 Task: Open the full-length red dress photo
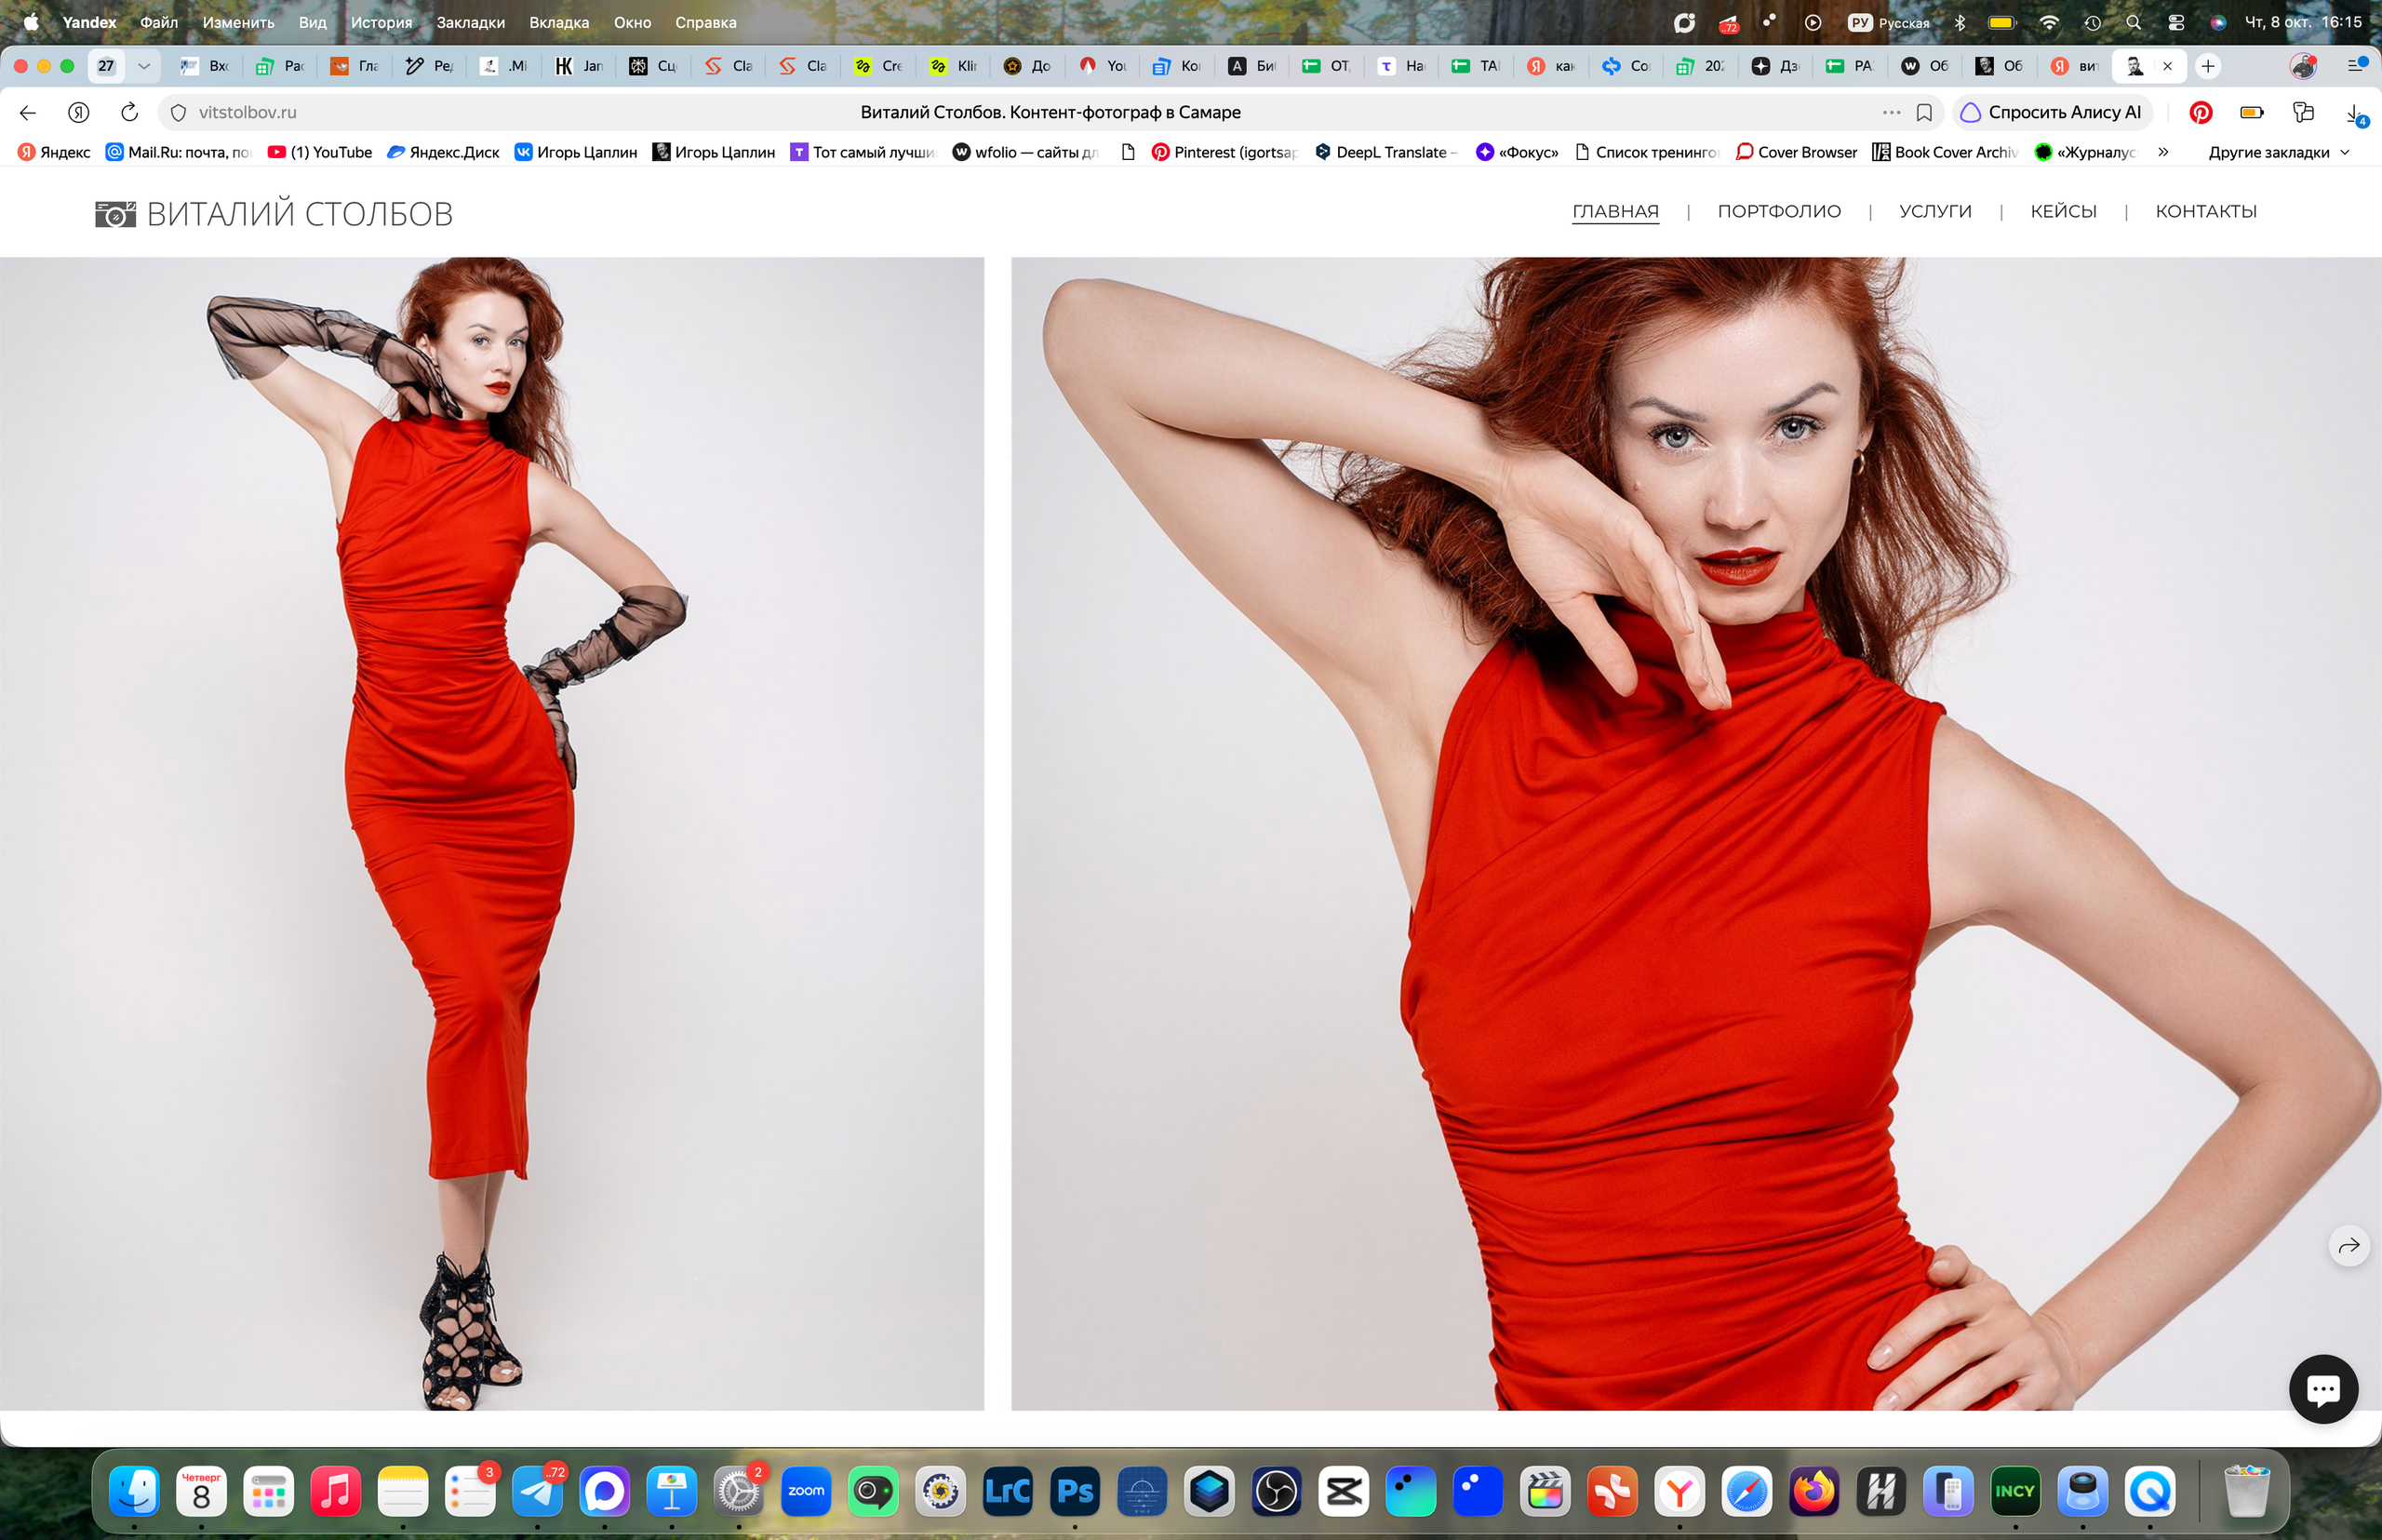point(492,833)
